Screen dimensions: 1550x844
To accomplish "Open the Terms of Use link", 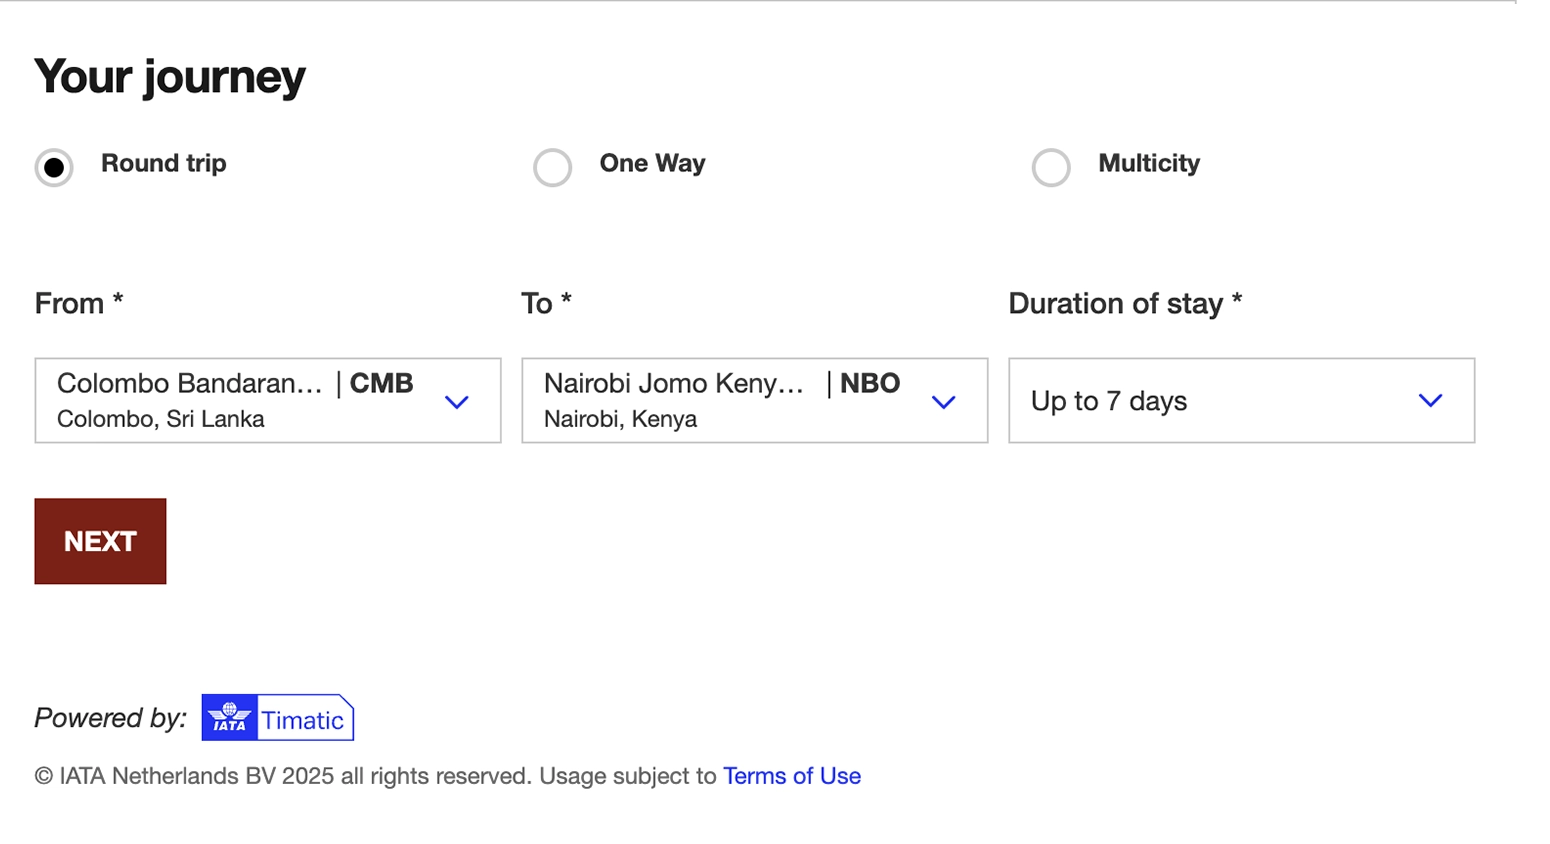I will pyautogui.click(x=792, y=776).
